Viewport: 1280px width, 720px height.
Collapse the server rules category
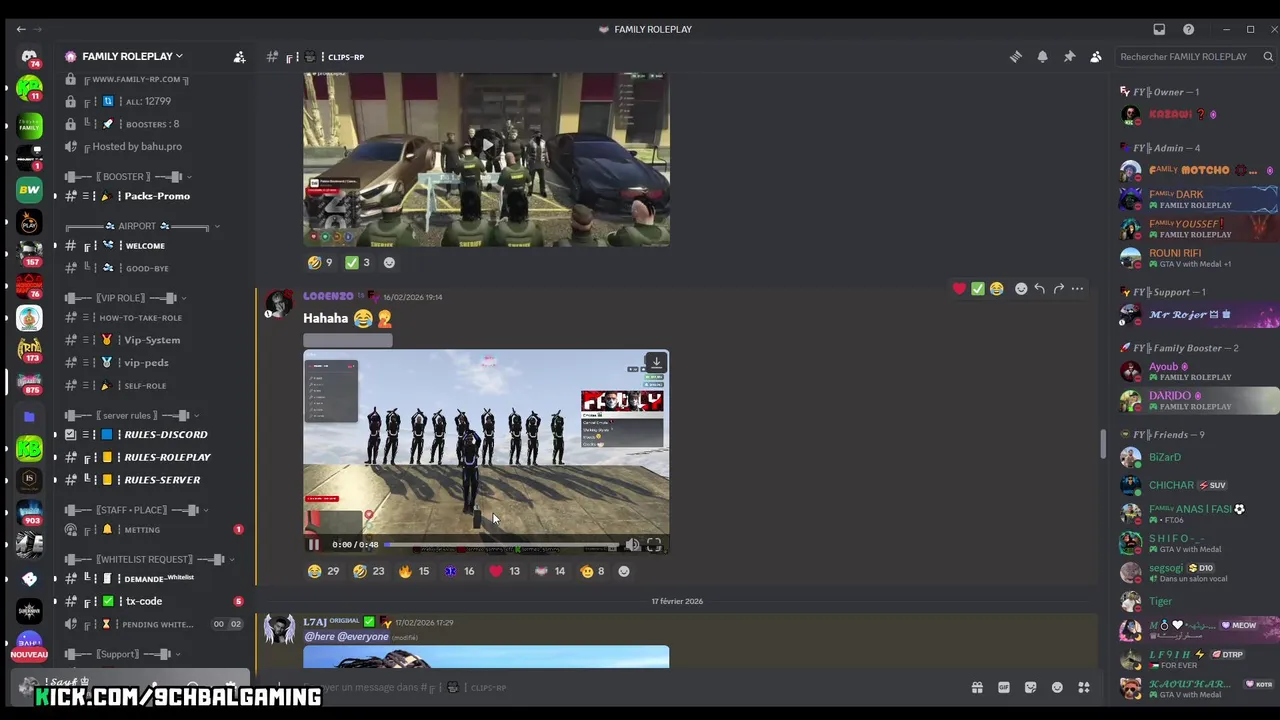(131, 415)
